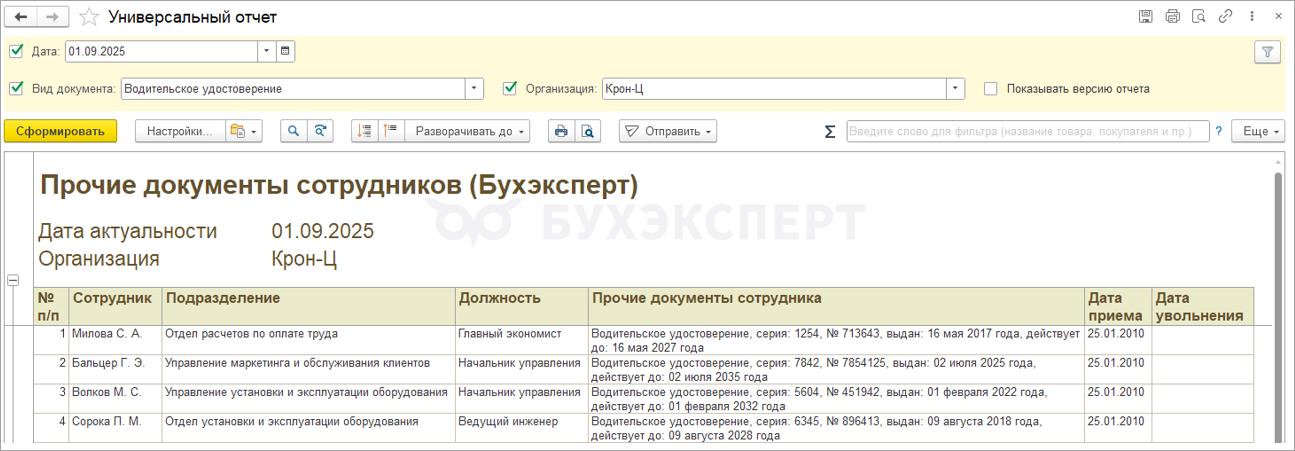The height and width of the screenshot is (451, 1295).
Task: Copy link using the chain icon
Action: 1226,17
